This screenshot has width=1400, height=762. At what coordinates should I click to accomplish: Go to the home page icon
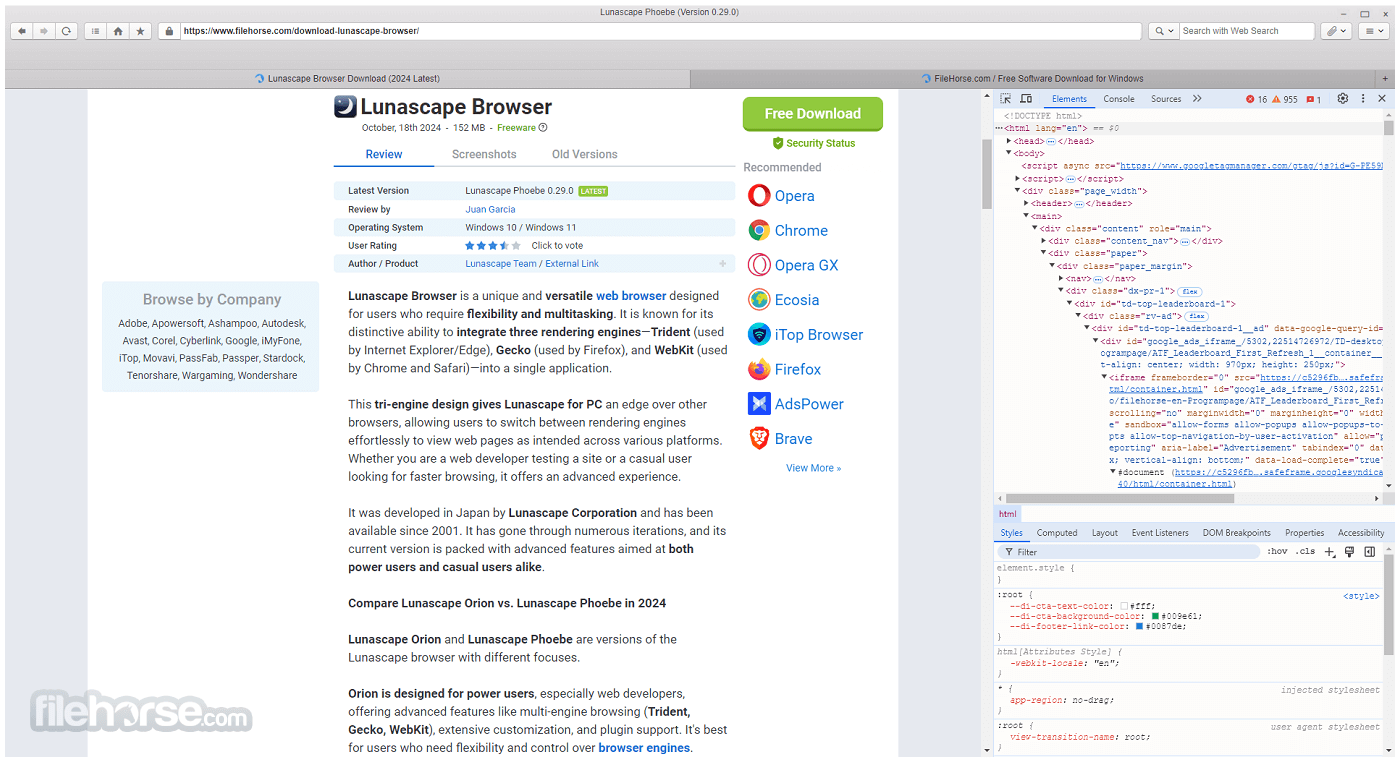[118, 31]
